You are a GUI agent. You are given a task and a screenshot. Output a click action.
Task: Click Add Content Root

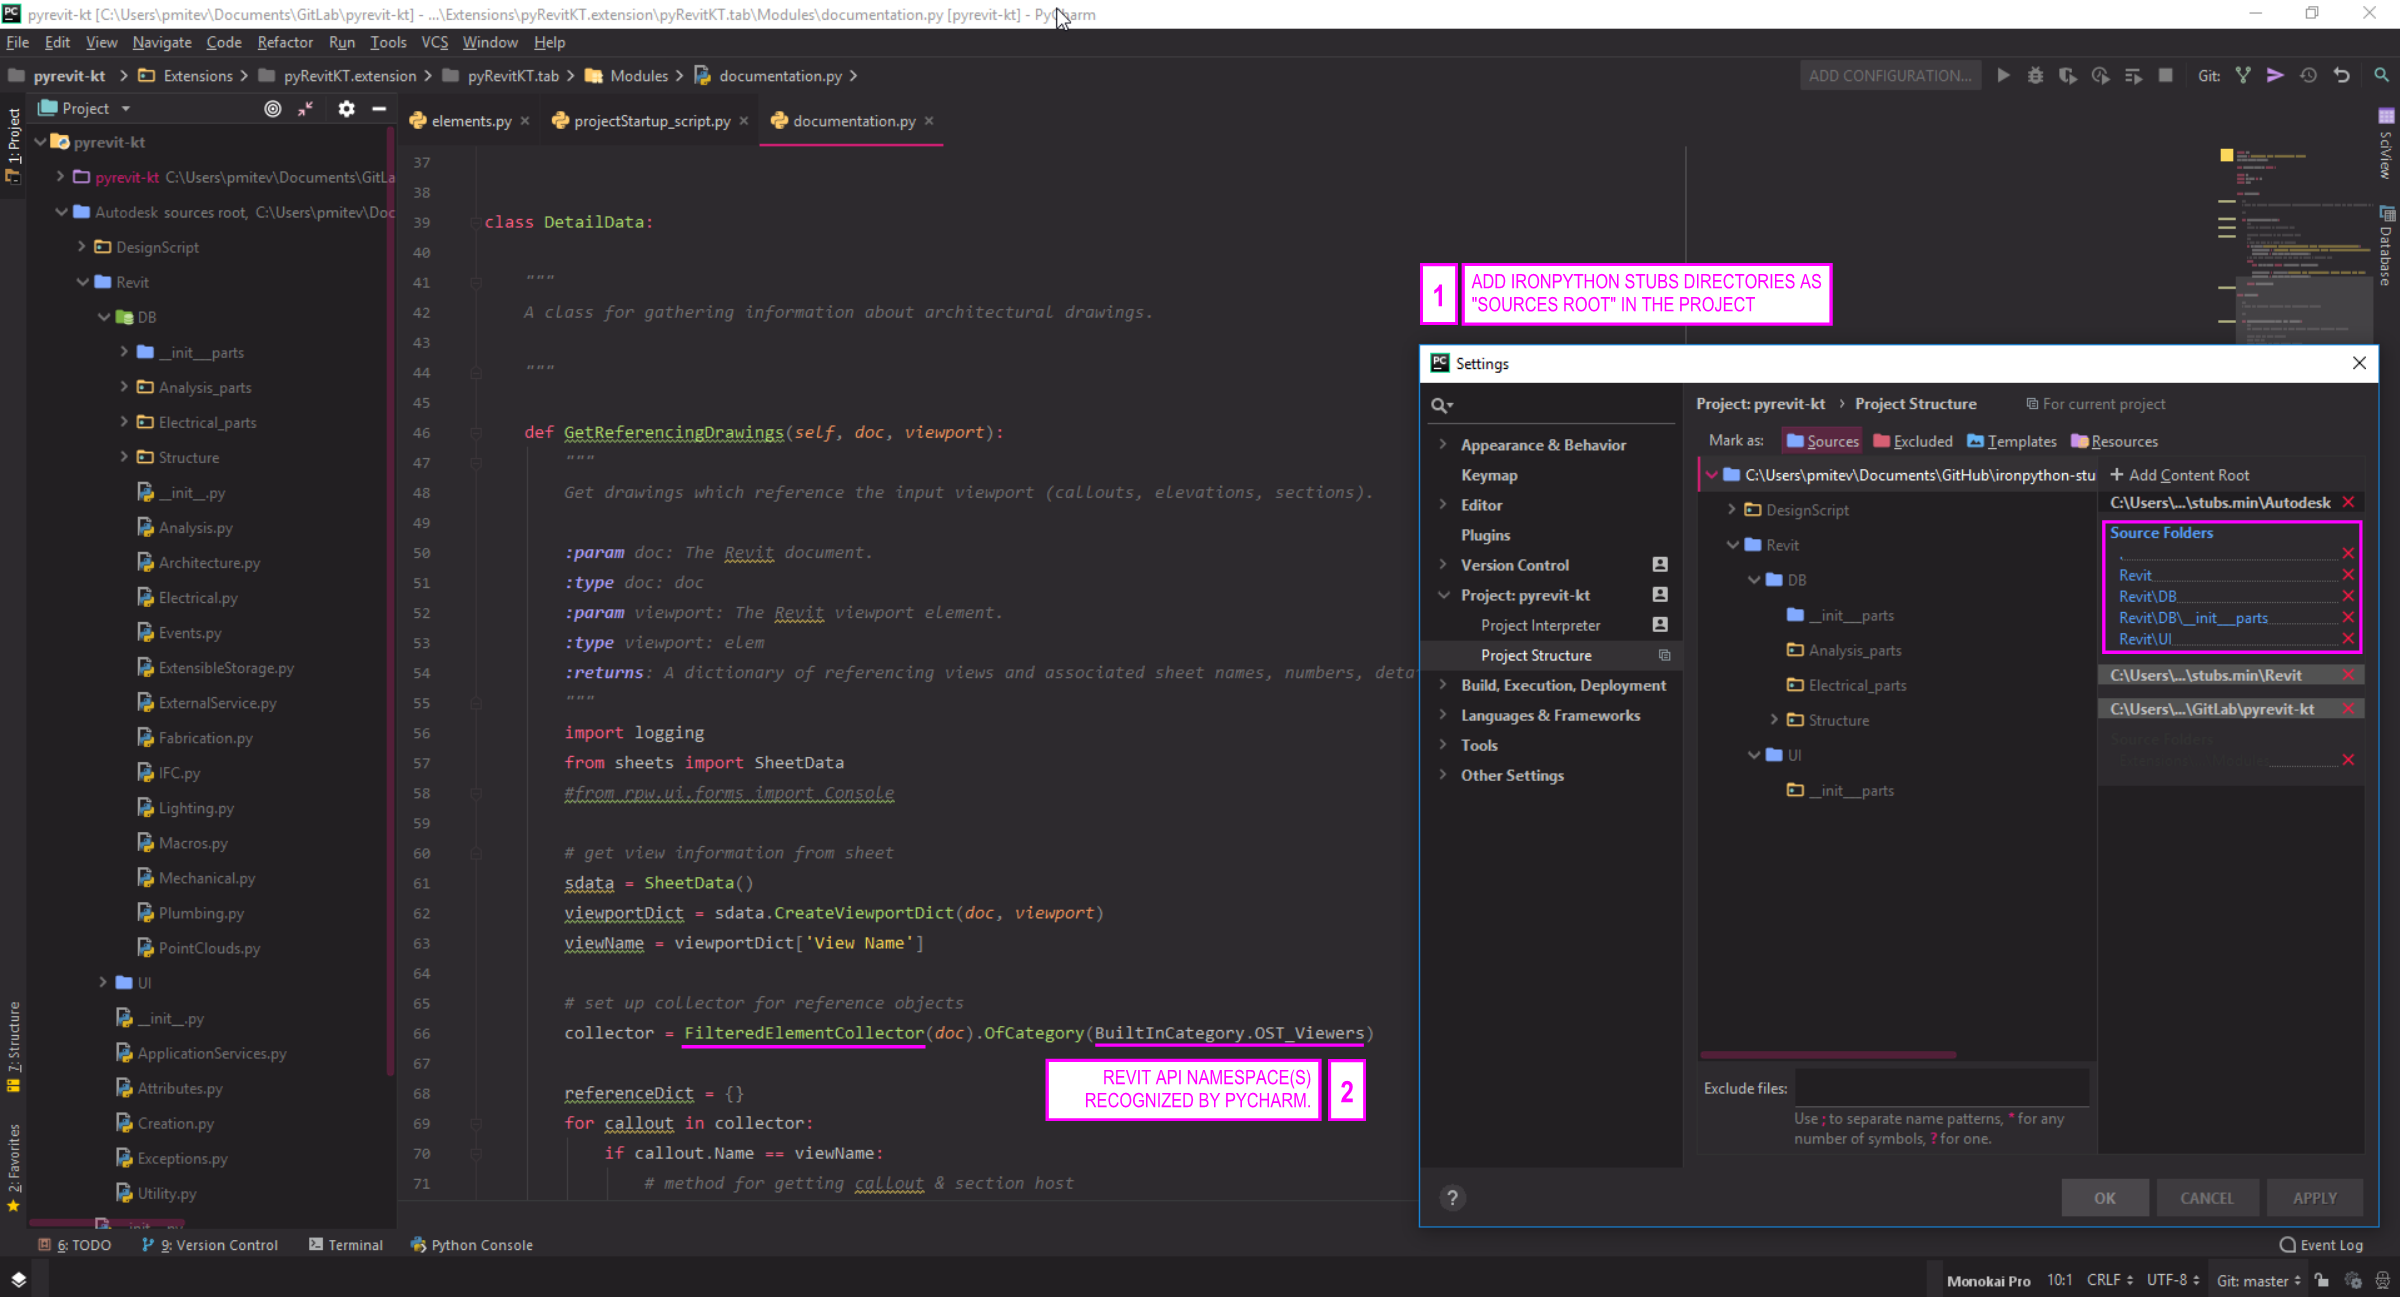[2179, 475]
